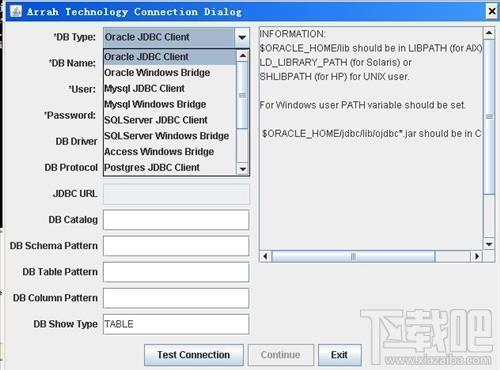This screenshot has width=500, height=370.
Task: Click the Java icon in title bar
Action: coord(16,11)
